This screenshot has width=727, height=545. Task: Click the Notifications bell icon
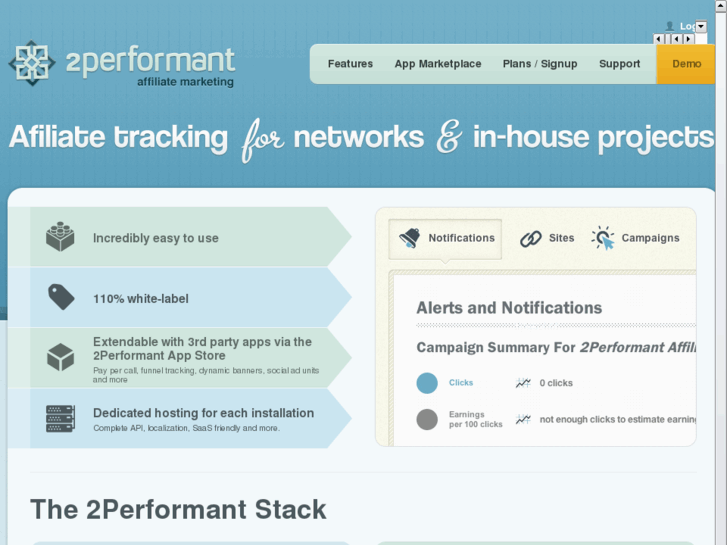410,238
